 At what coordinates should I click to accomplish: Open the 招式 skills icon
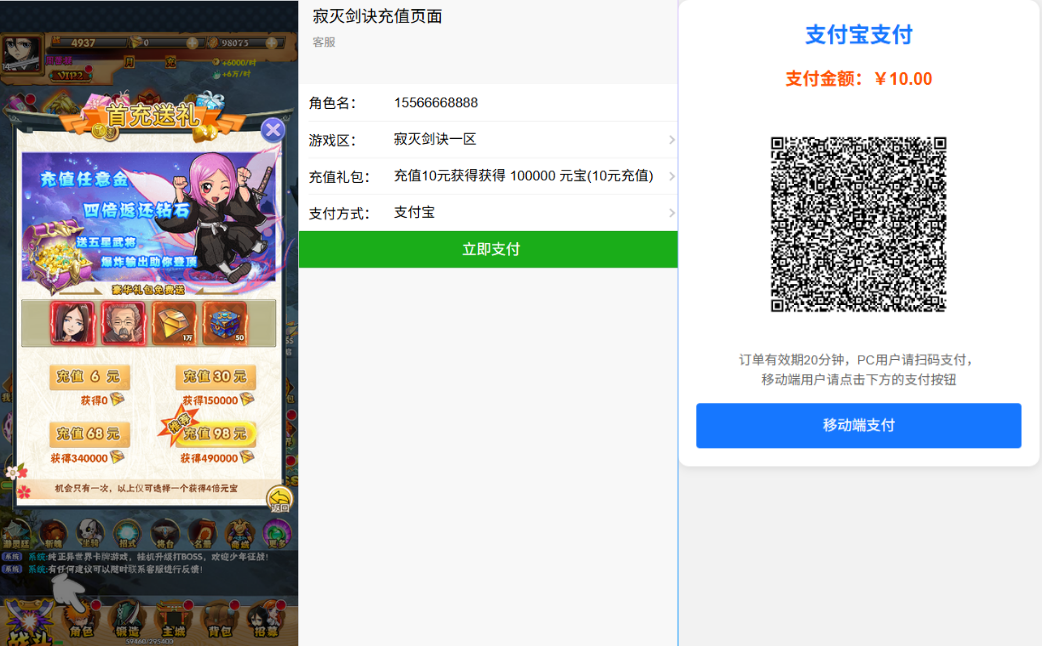click(128, 534)
